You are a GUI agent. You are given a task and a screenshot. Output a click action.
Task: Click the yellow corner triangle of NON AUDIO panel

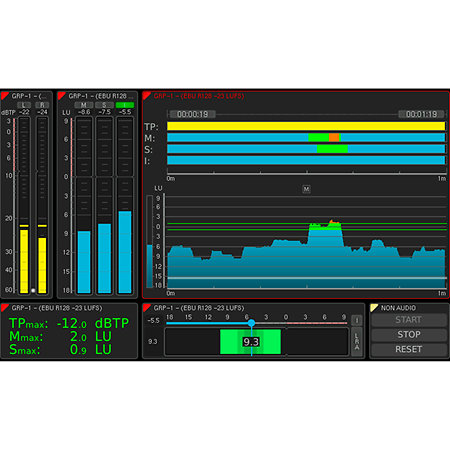tap(374, 307)
